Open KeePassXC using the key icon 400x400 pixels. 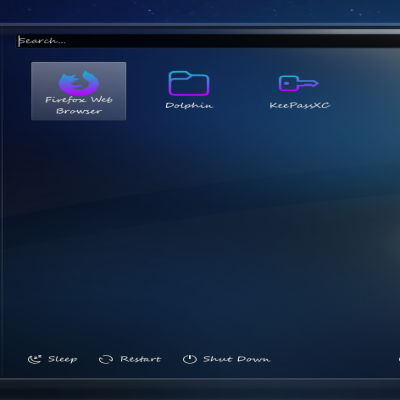coord(299,83)
